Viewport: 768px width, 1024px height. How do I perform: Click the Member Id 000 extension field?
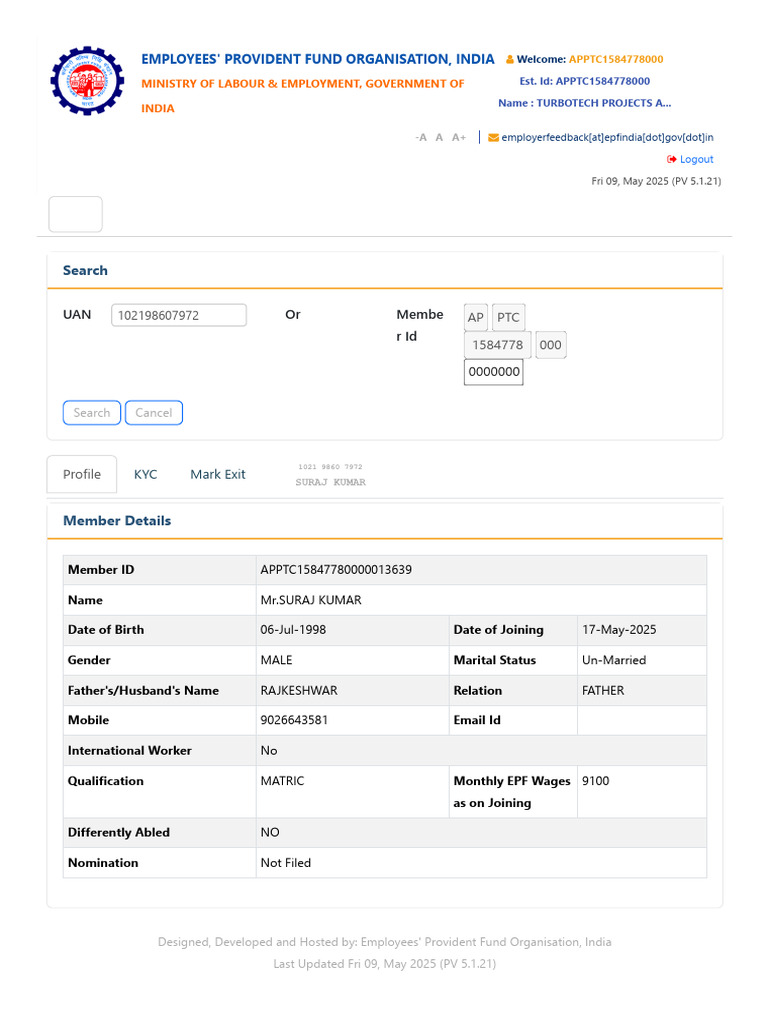tap(551, 345)
